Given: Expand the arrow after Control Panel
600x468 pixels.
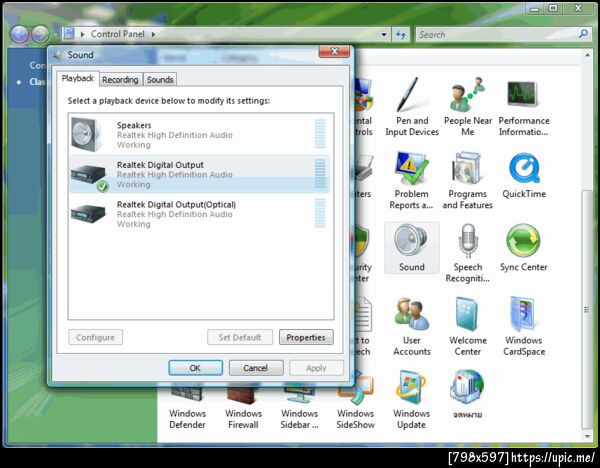Looking at the screenshot, I should coord(153,34).
